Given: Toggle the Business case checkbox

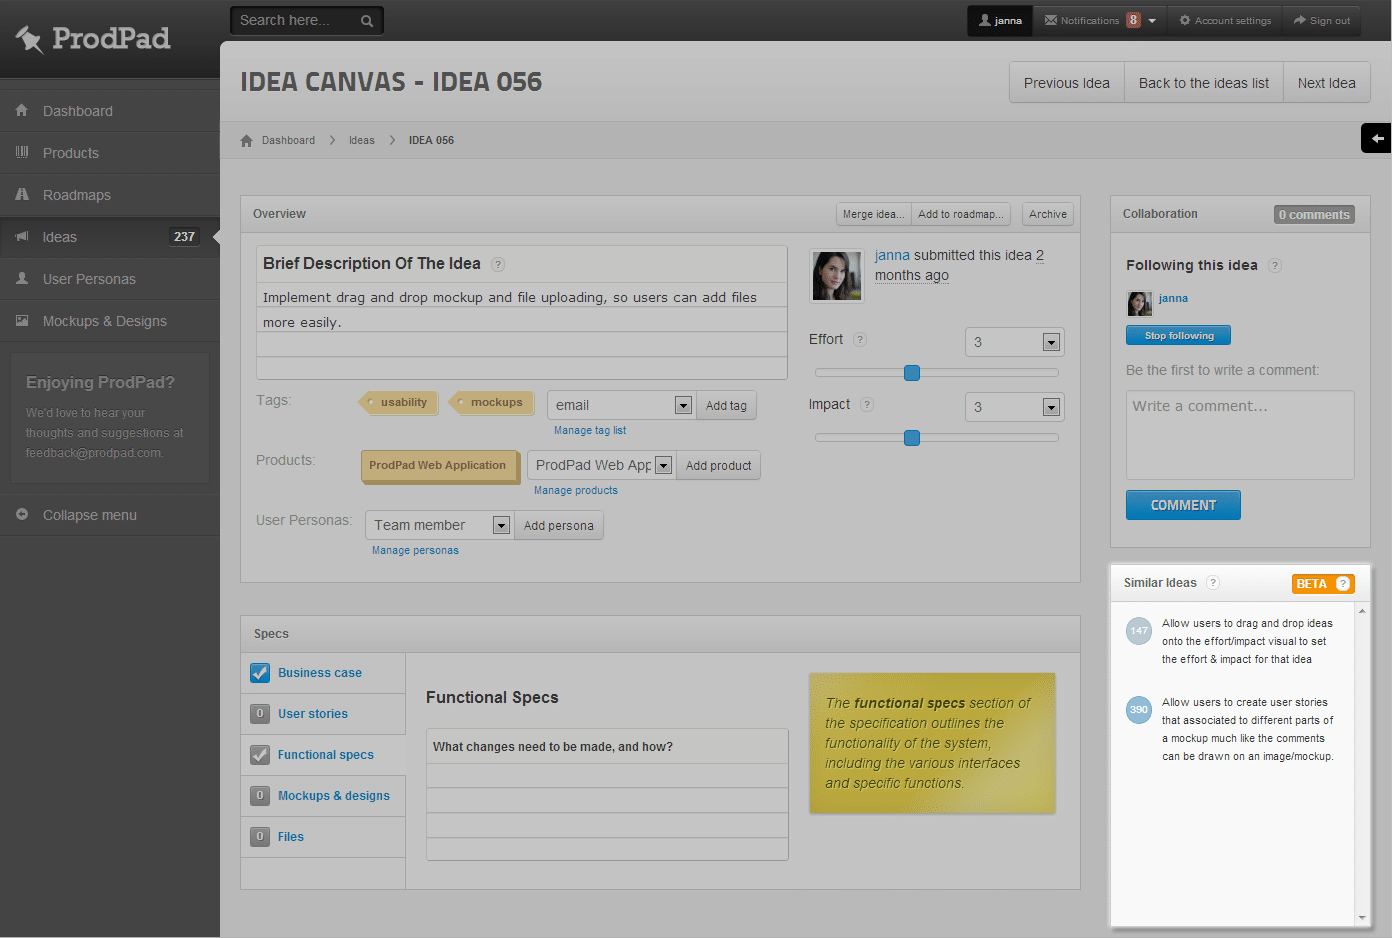Looking at the screenshot, I should tap(260, 673).
